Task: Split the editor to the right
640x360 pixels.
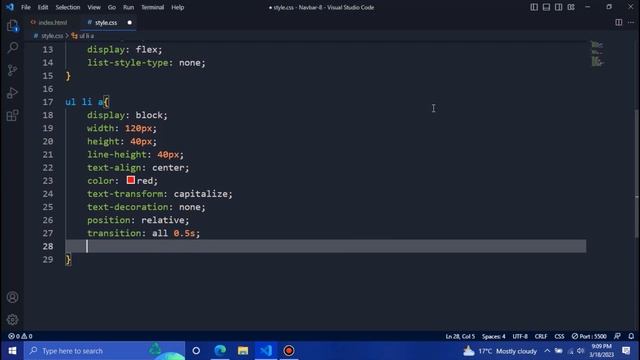Action: point(619,22)
